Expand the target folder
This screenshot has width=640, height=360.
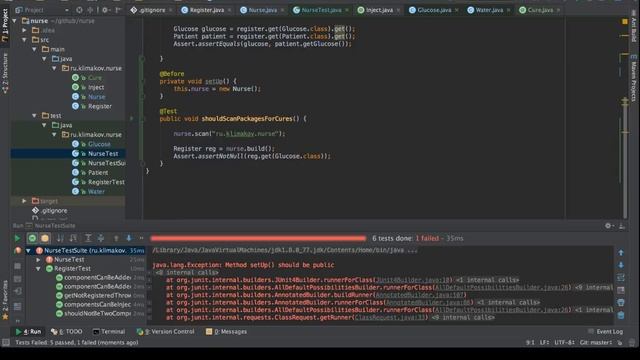[x=24, y=201]
